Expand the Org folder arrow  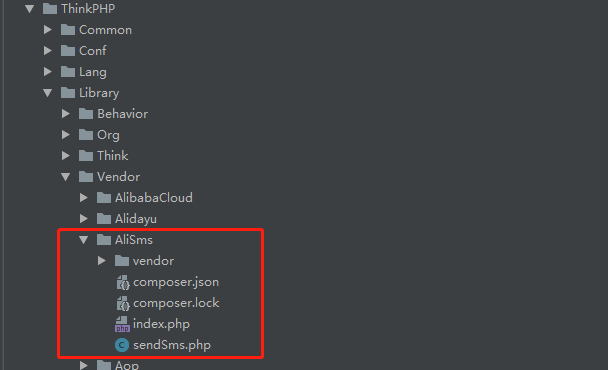click(x=66, y=135)
